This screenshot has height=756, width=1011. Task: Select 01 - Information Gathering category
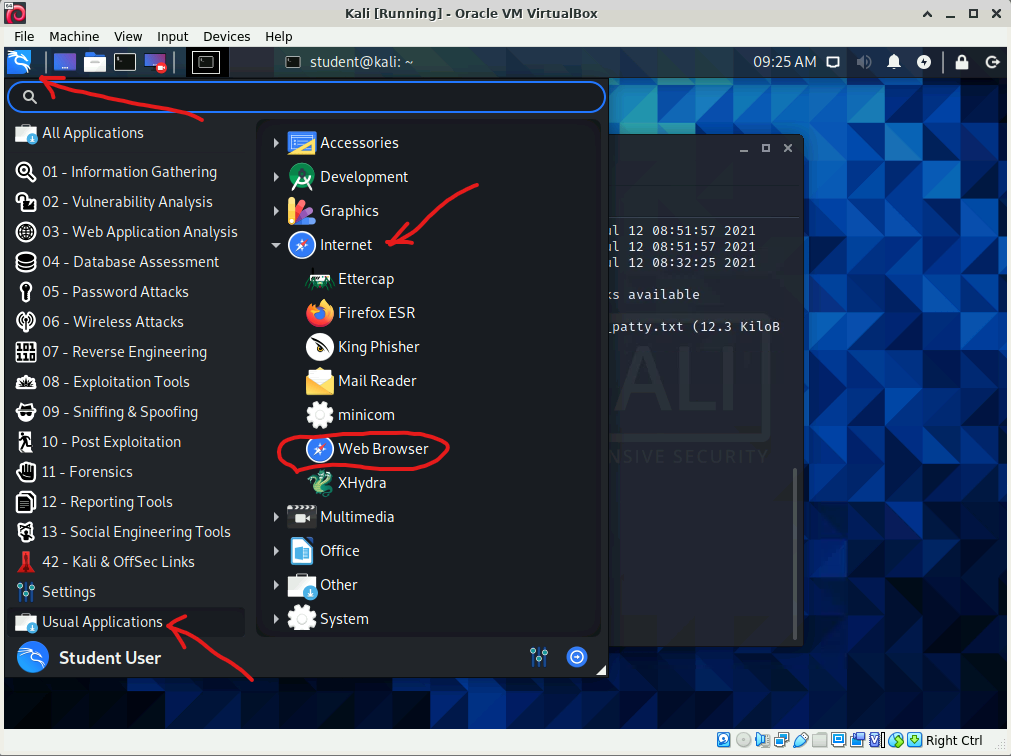(126, 172)
